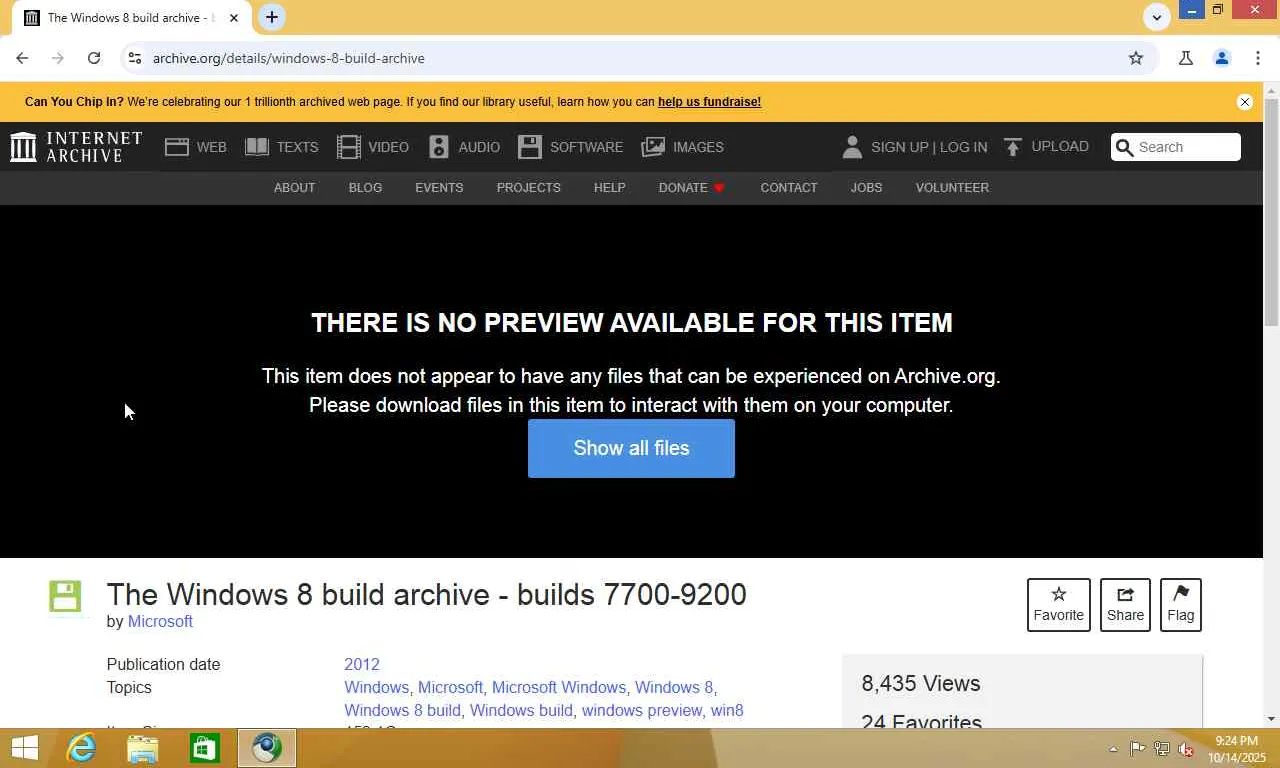The image size is (1280, 768).
Task: Open the Action Center flag icon
Action: click(1137, 749)
